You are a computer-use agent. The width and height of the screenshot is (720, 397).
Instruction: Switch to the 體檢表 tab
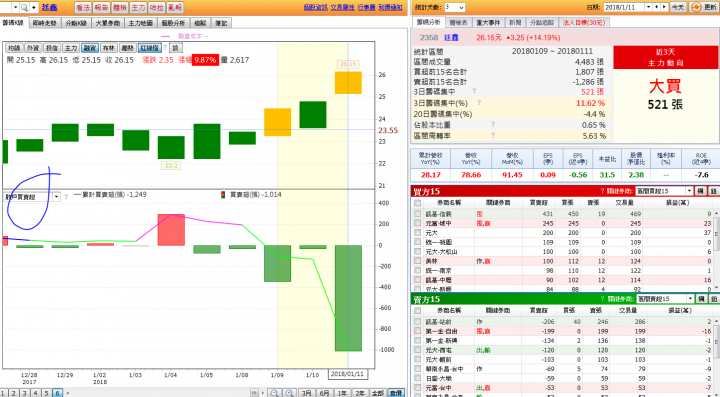pyautogui.click(x=458, y=22)
